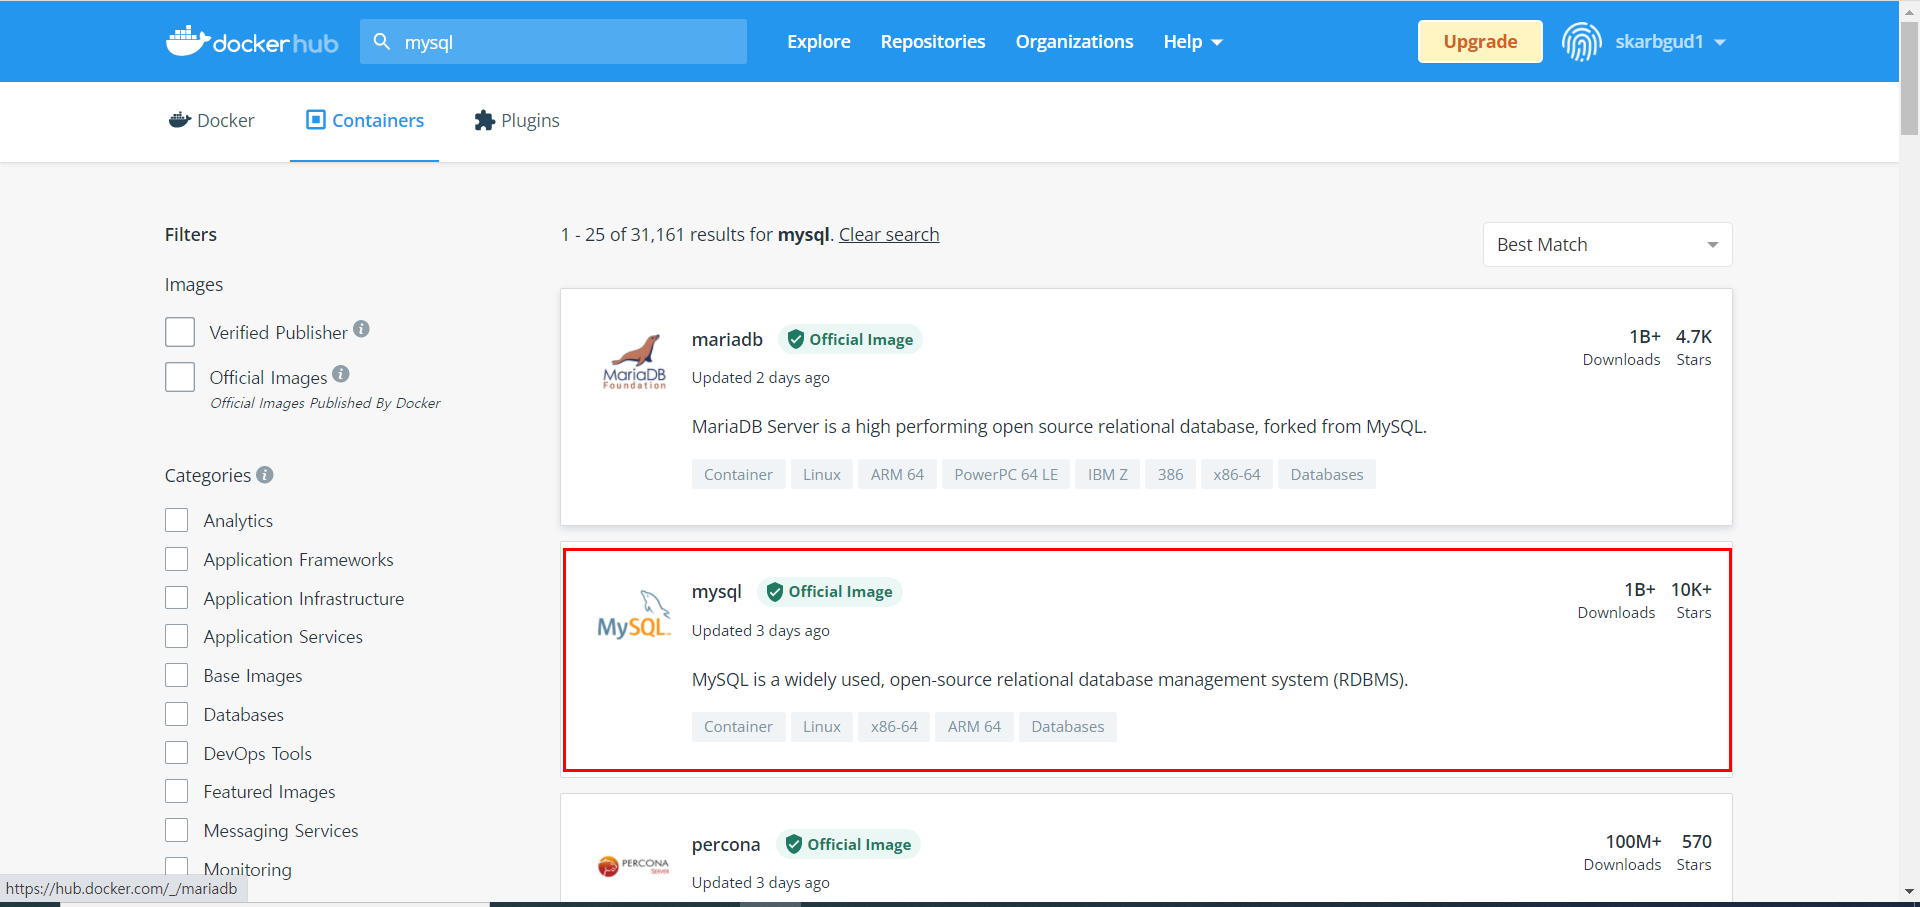The width and height of the screenshot is (1920, 907).
Task: Click the fingerprint user avatar icon
Action: point(1582,42)
